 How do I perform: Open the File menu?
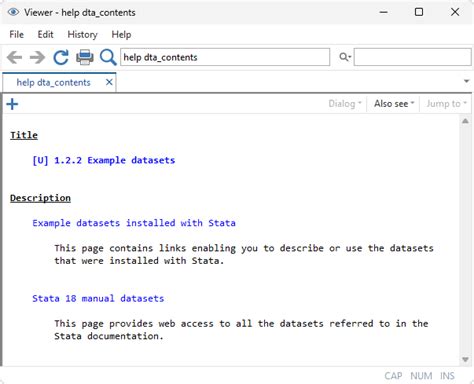(16, 34)
